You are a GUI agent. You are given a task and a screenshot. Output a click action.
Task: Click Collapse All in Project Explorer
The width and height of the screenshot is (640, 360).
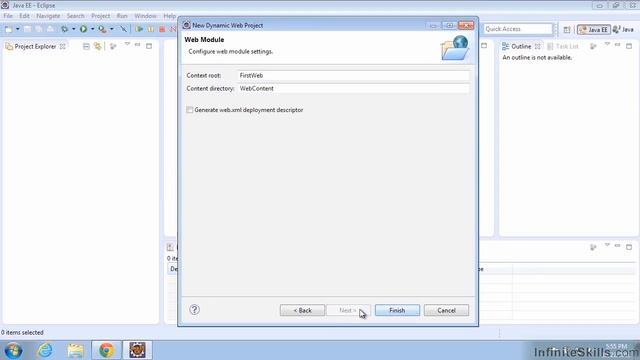(86, 47)
